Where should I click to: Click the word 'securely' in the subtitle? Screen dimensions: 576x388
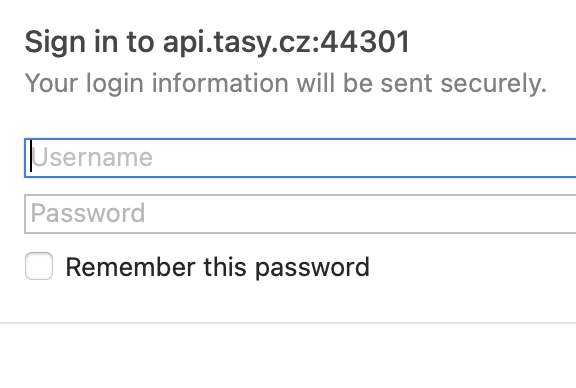coord(493,84)
